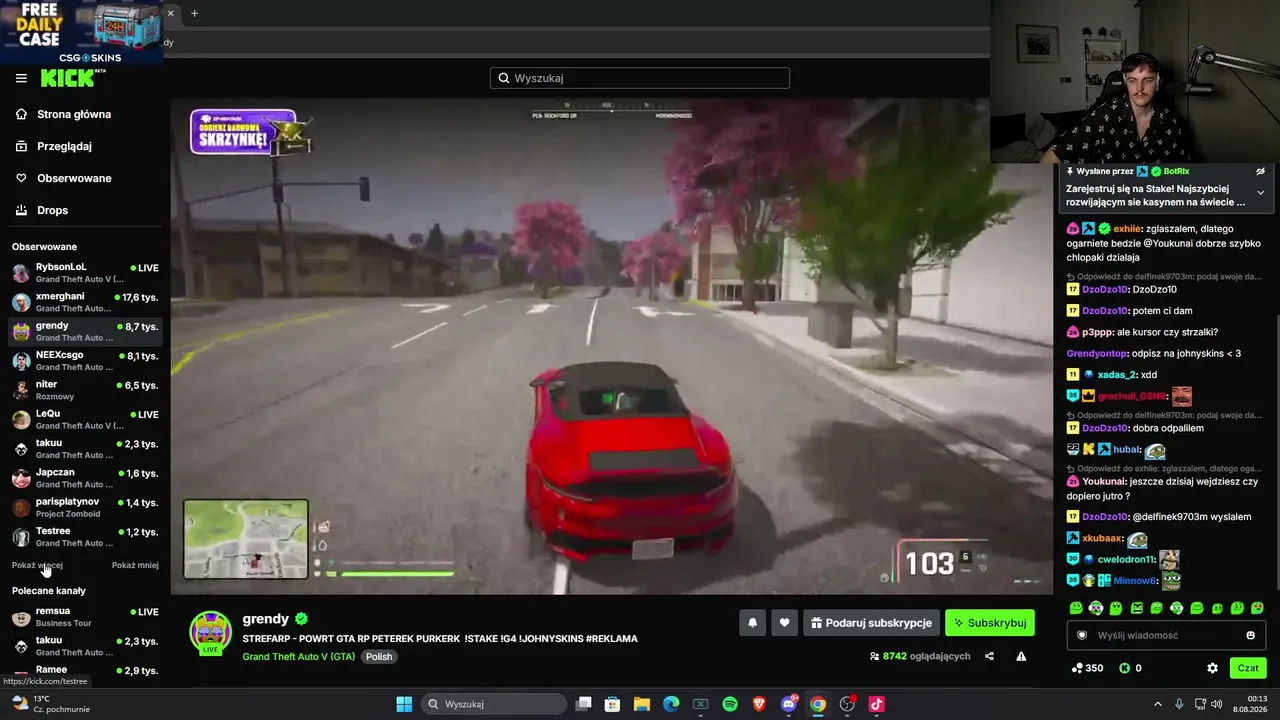Viewport: 1280px width, 720px height.
Task: Click the share stream icon
Action: [989, 656]
